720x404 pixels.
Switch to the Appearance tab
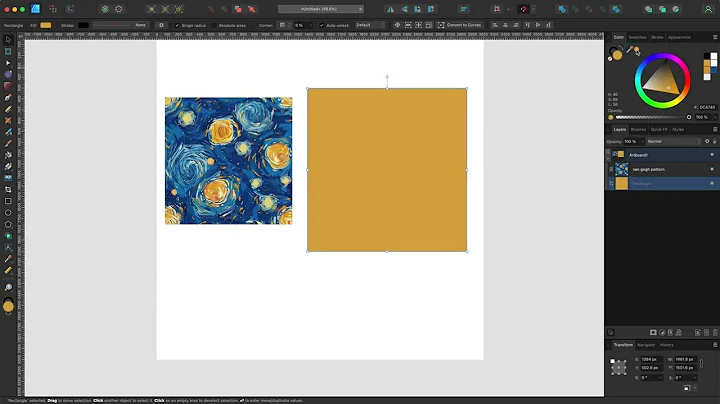tap(679, 37)
